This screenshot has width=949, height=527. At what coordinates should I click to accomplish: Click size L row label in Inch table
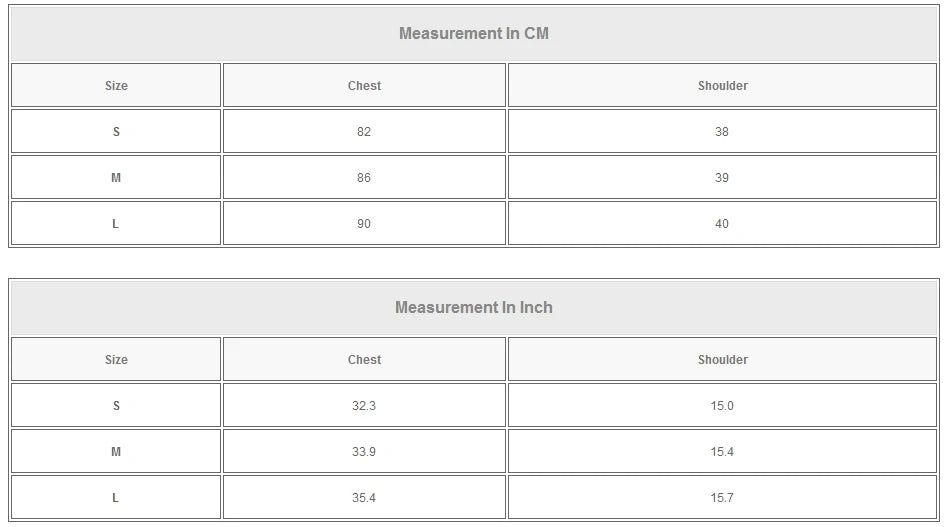point(116,498)
